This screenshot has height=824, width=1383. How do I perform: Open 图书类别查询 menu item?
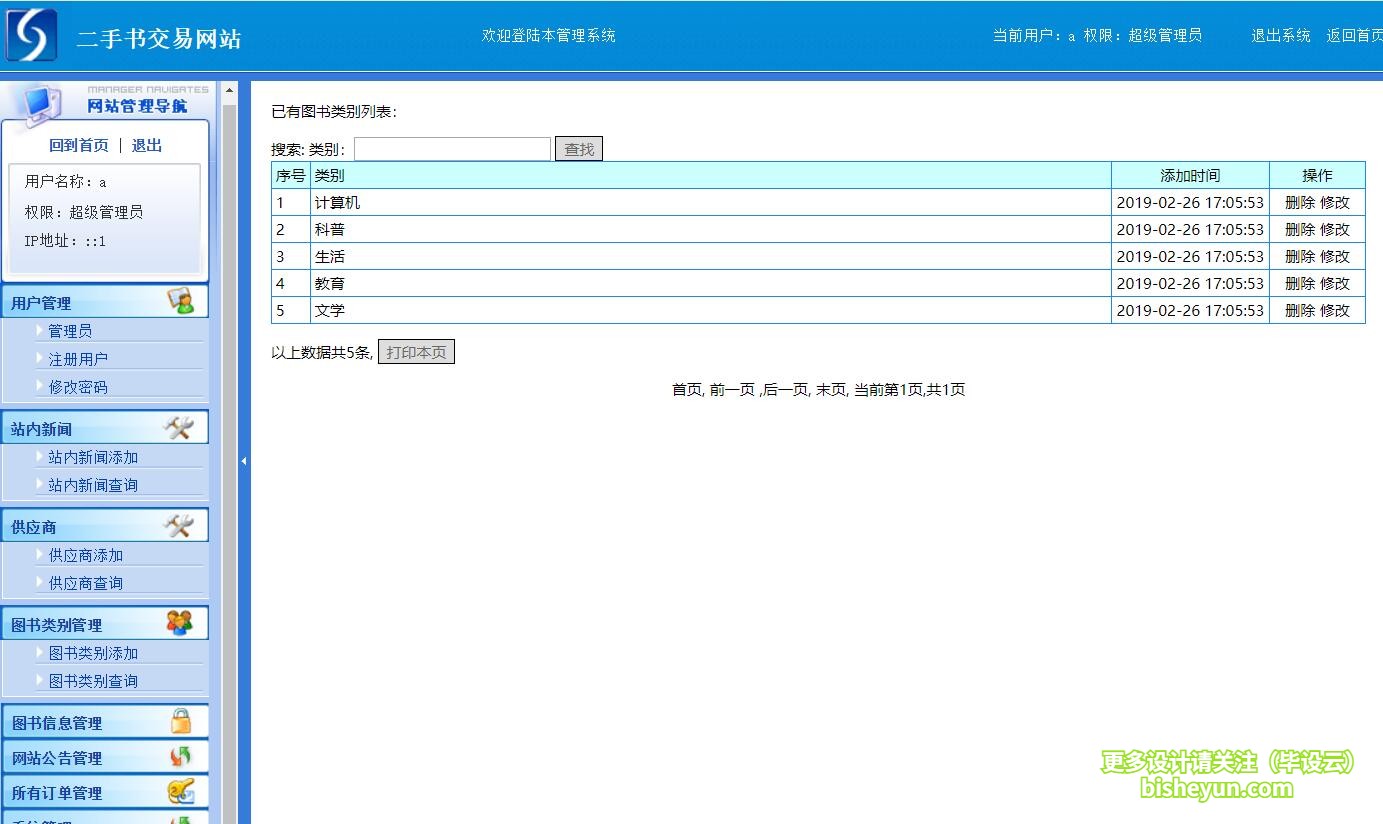[93, 681]
